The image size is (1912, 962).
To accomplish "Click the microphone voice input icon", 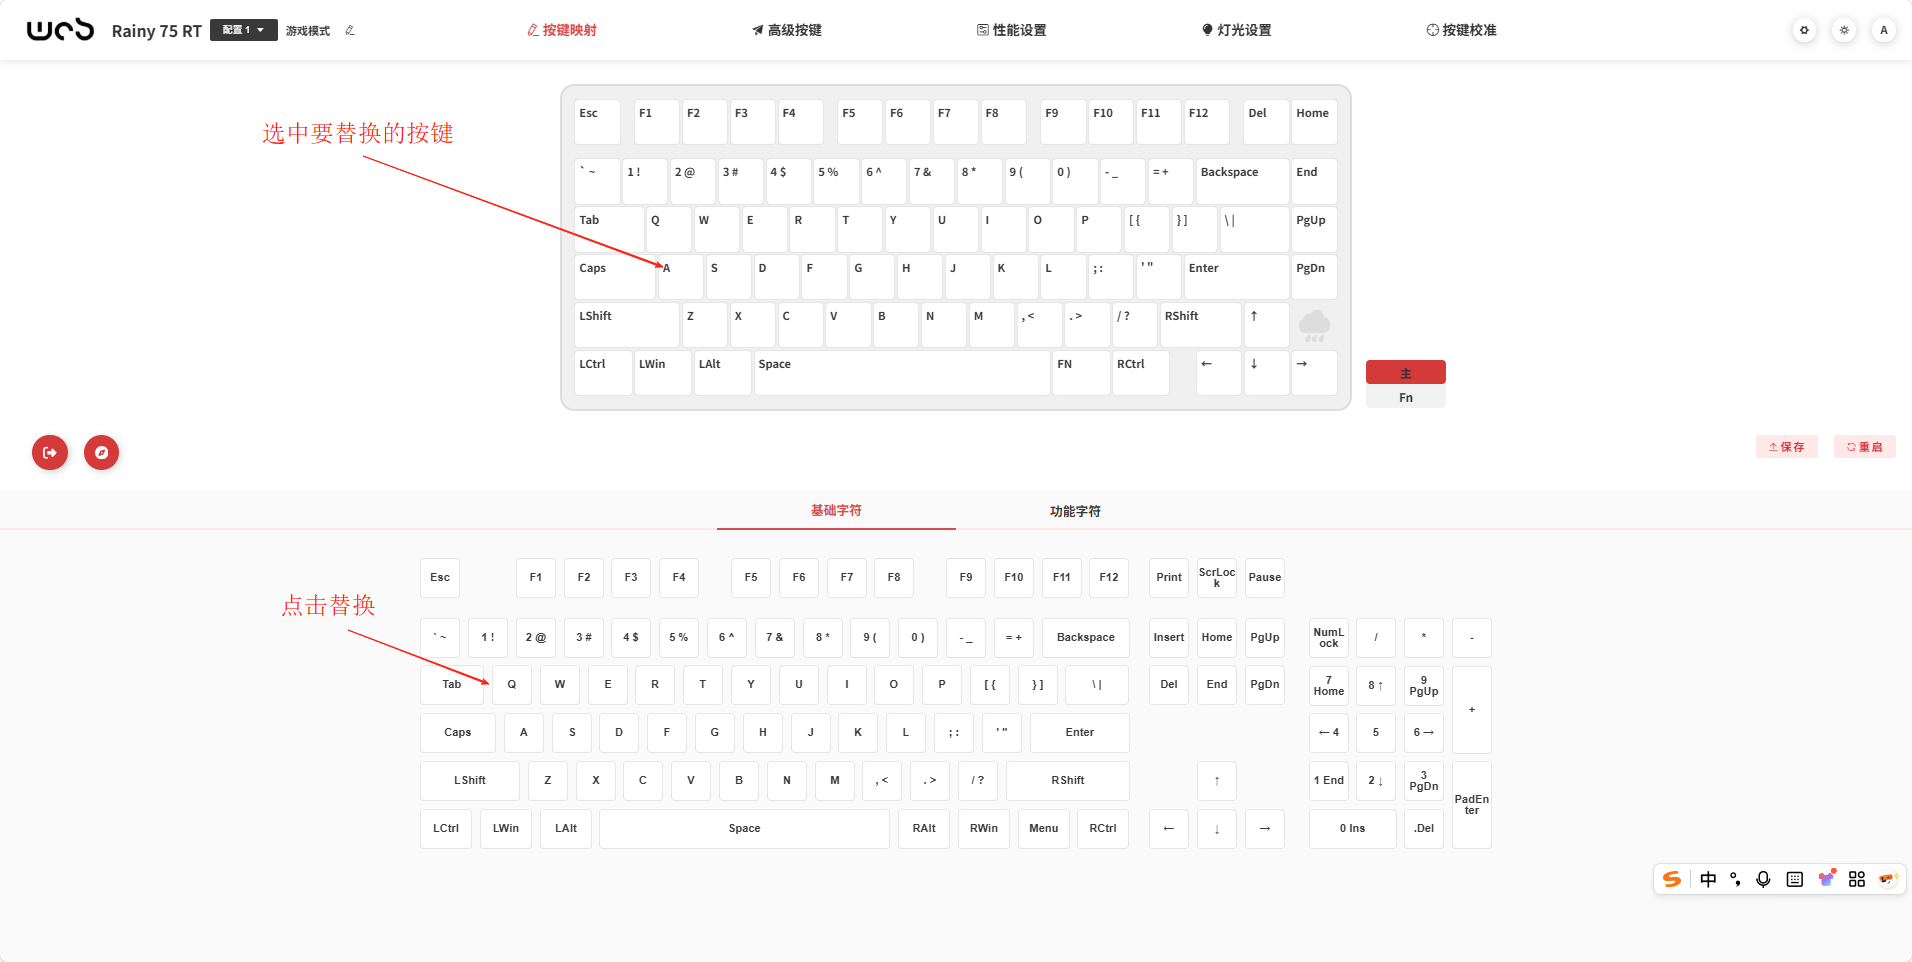I will coord(1764,879).
